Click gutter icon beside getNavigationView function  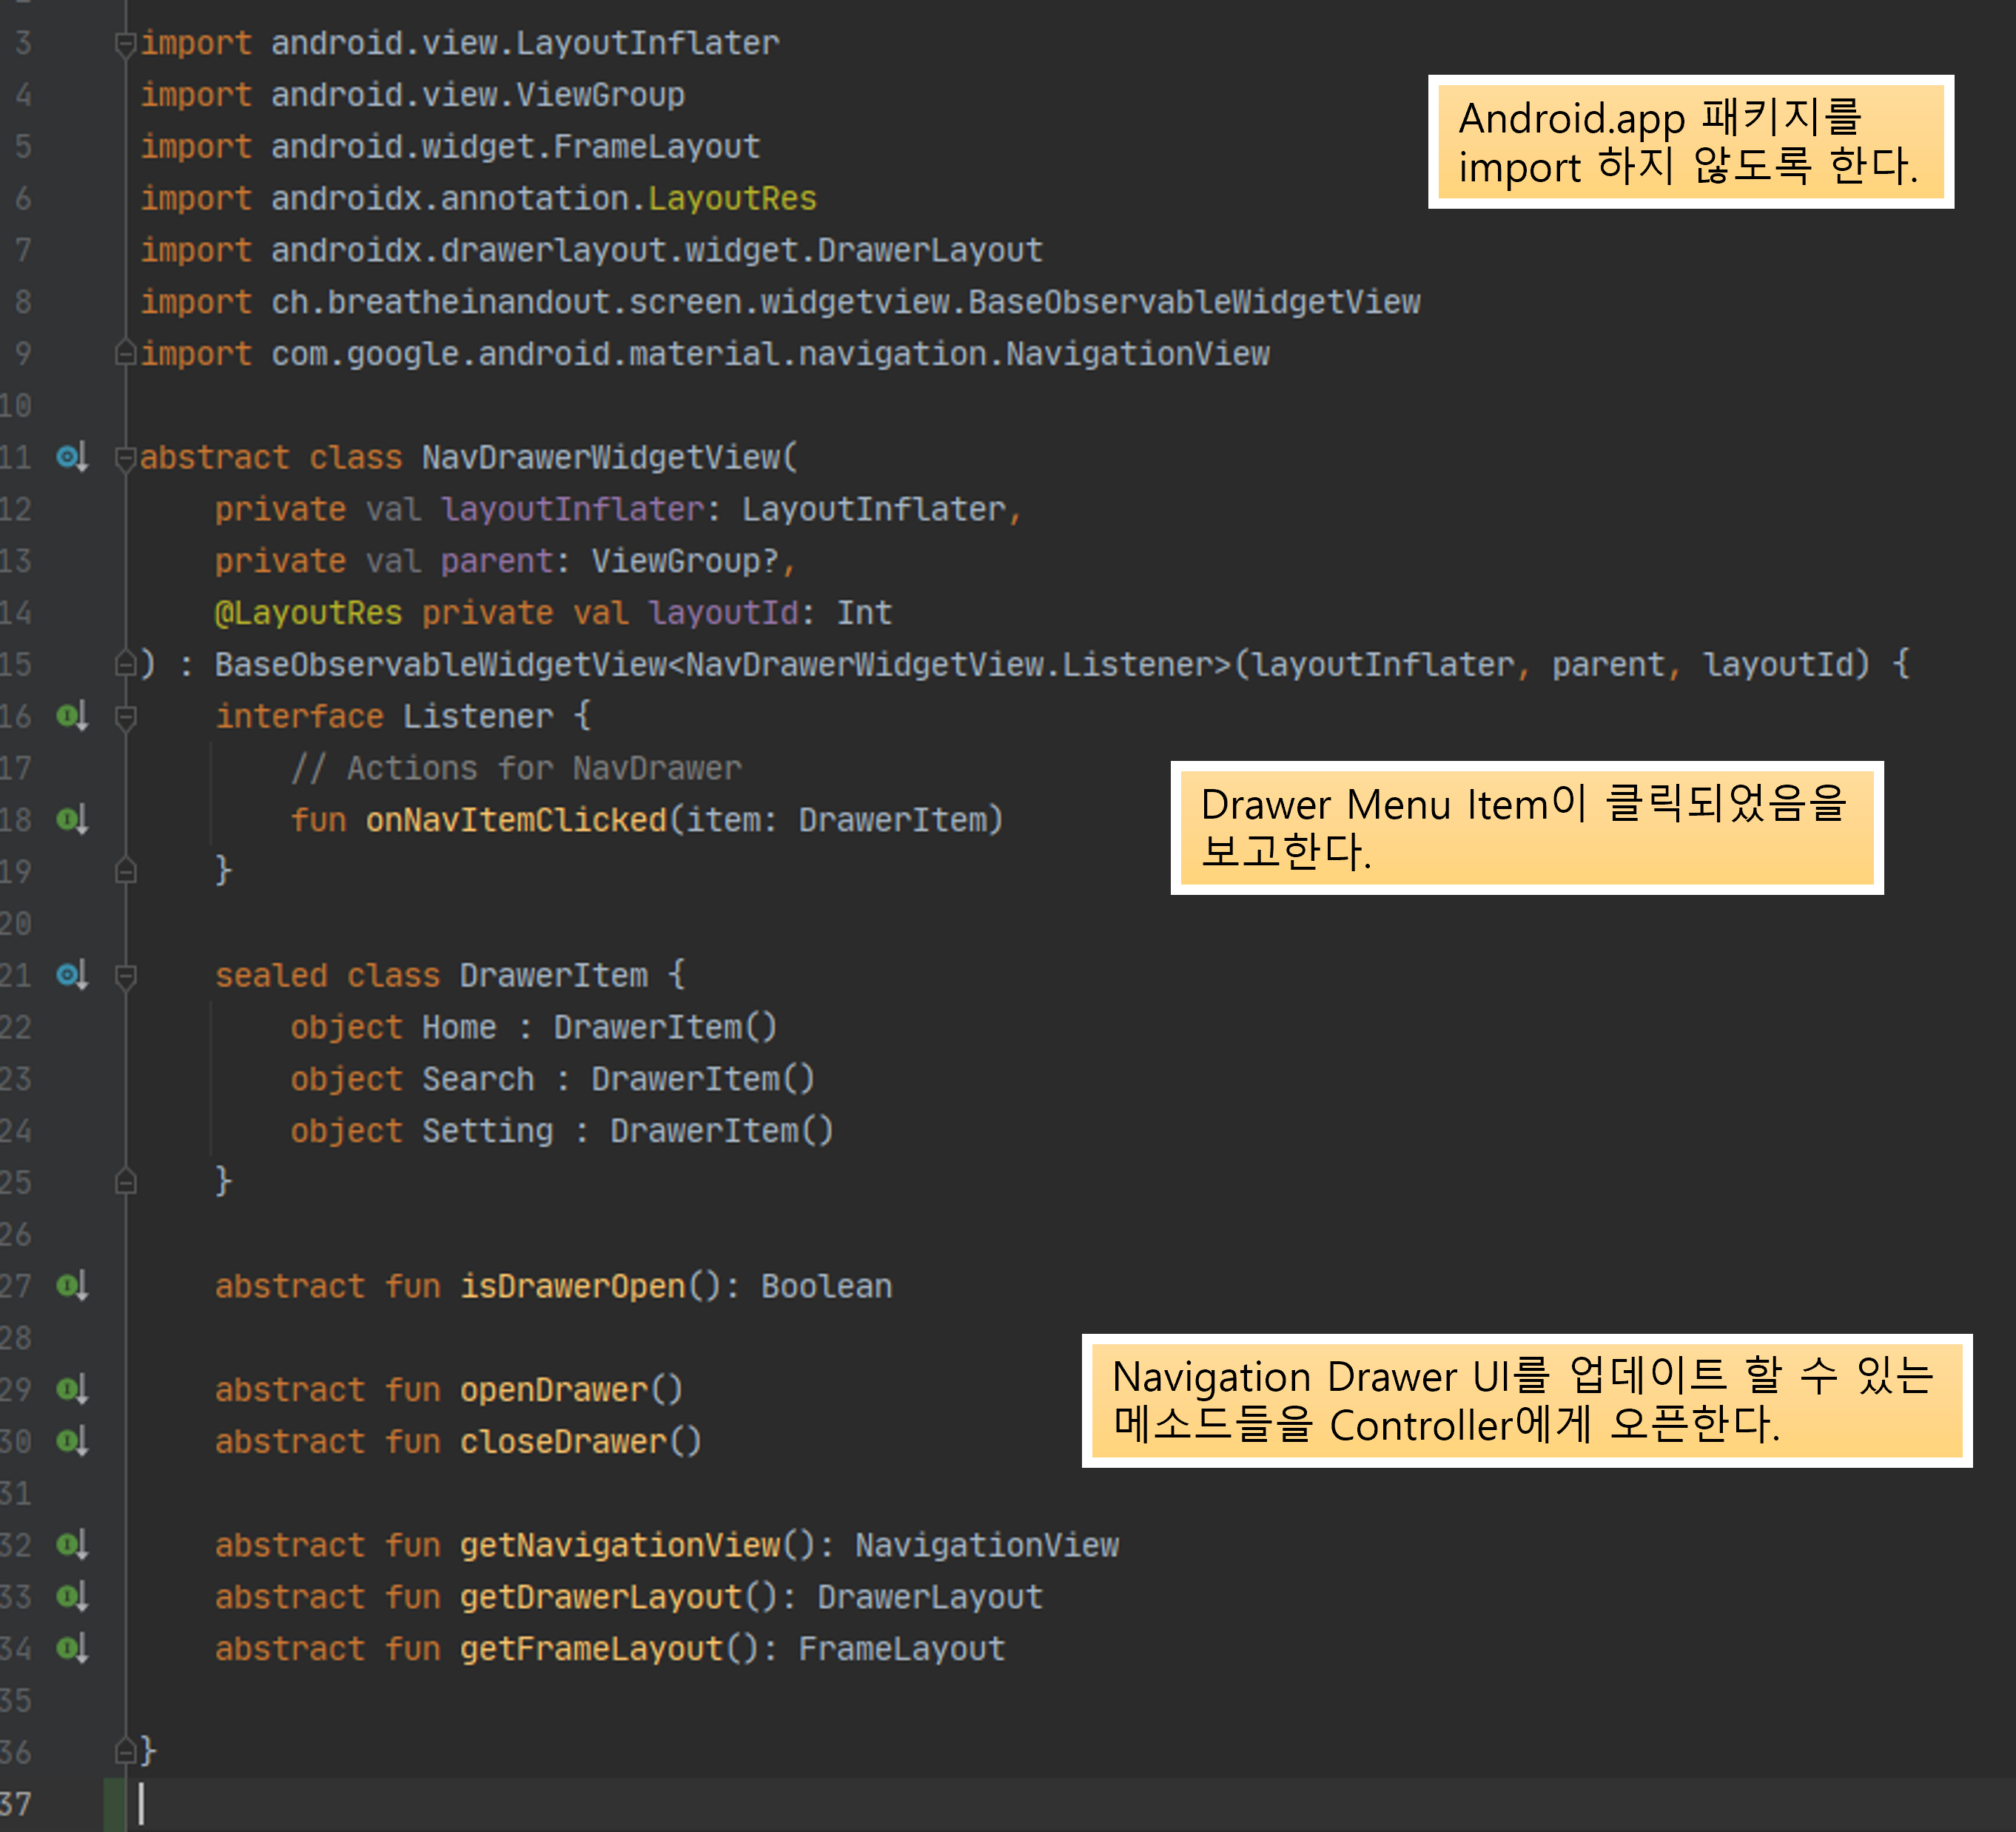[x=72, y=1545]
